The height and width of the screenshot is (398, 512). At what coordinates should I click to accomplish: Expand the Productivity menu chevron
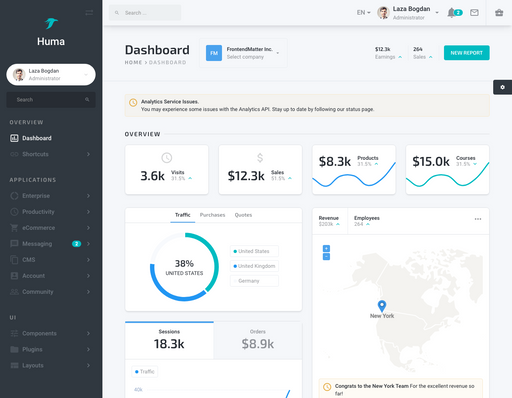point(88,212)
